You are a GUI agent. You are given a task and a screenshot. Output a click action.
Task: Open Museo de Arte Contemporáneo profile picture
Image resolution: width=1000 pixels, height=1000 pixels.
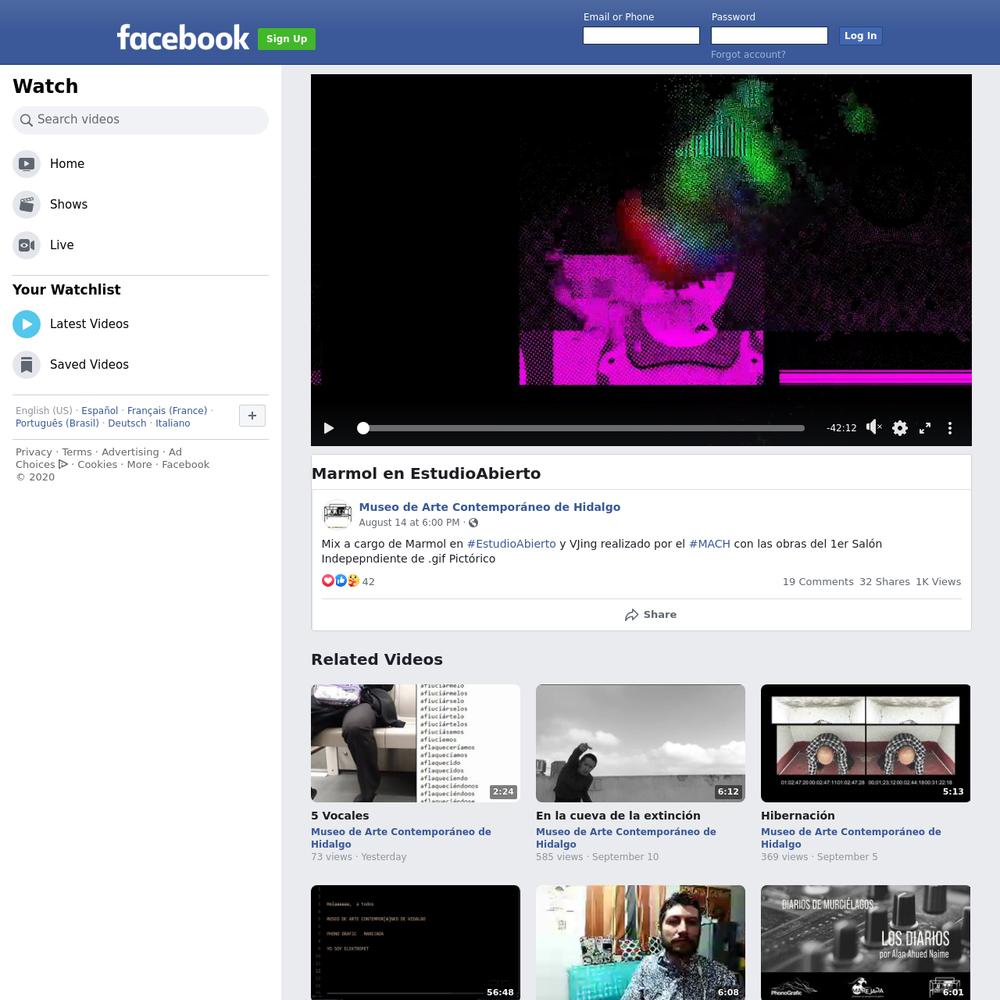coord(337,514)
